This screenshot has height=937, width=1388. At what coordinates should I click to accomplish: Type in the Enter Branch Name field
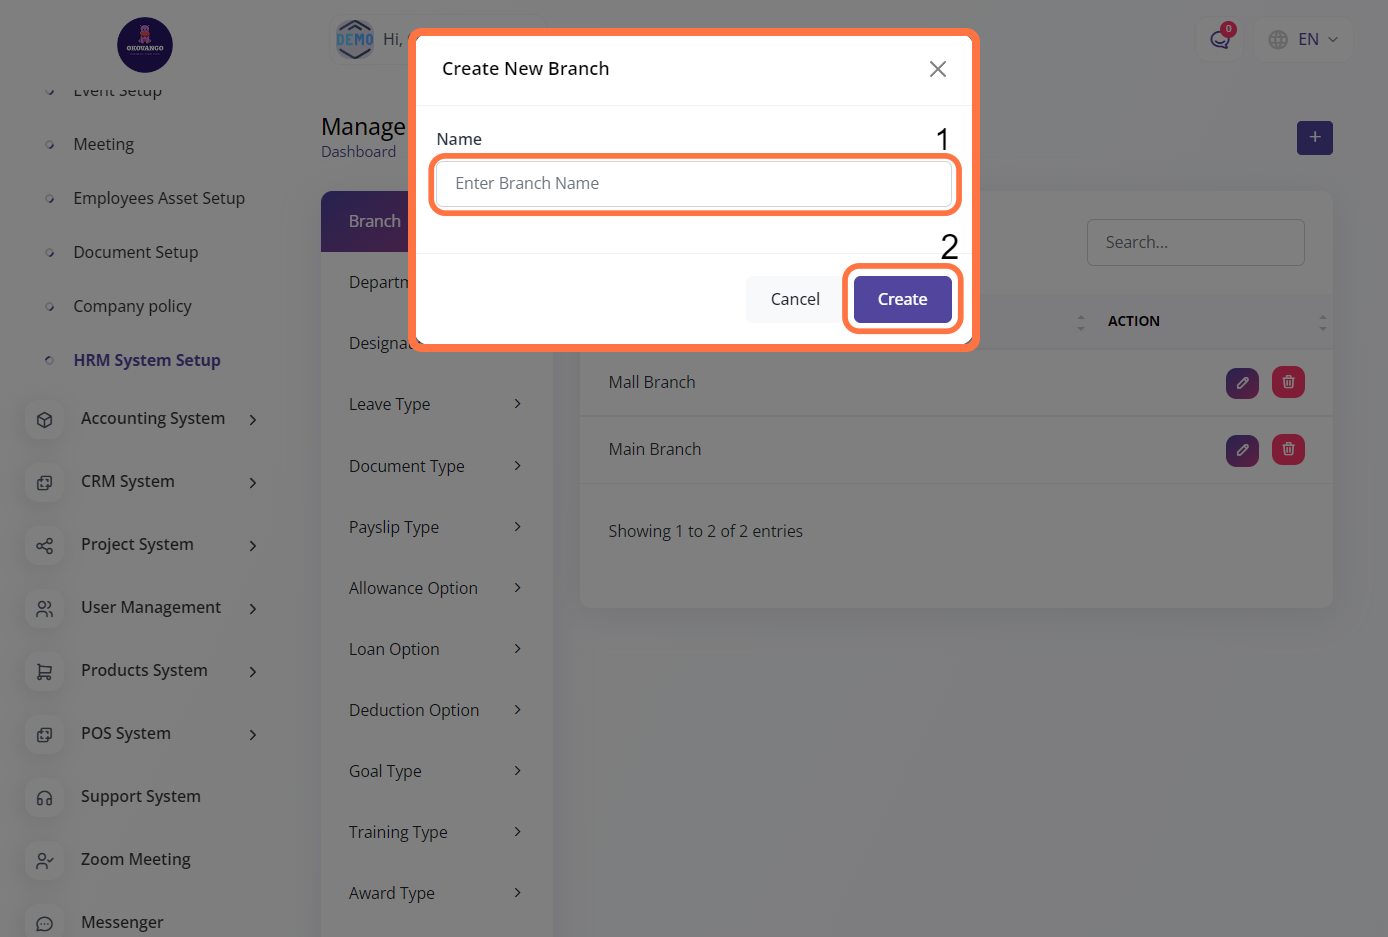click(x=694, y=183)
